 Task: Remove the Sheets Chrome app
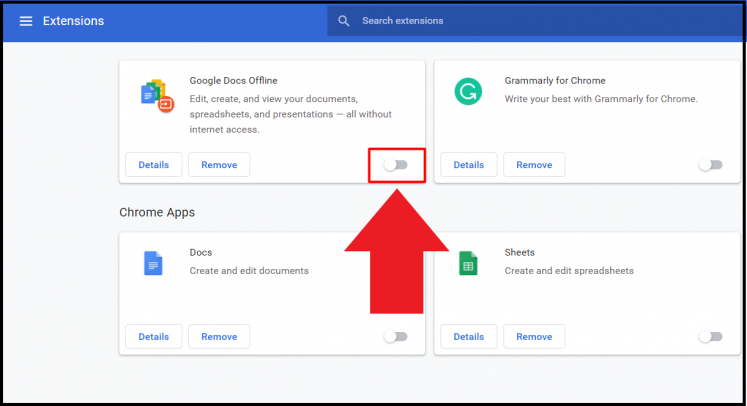534,337
